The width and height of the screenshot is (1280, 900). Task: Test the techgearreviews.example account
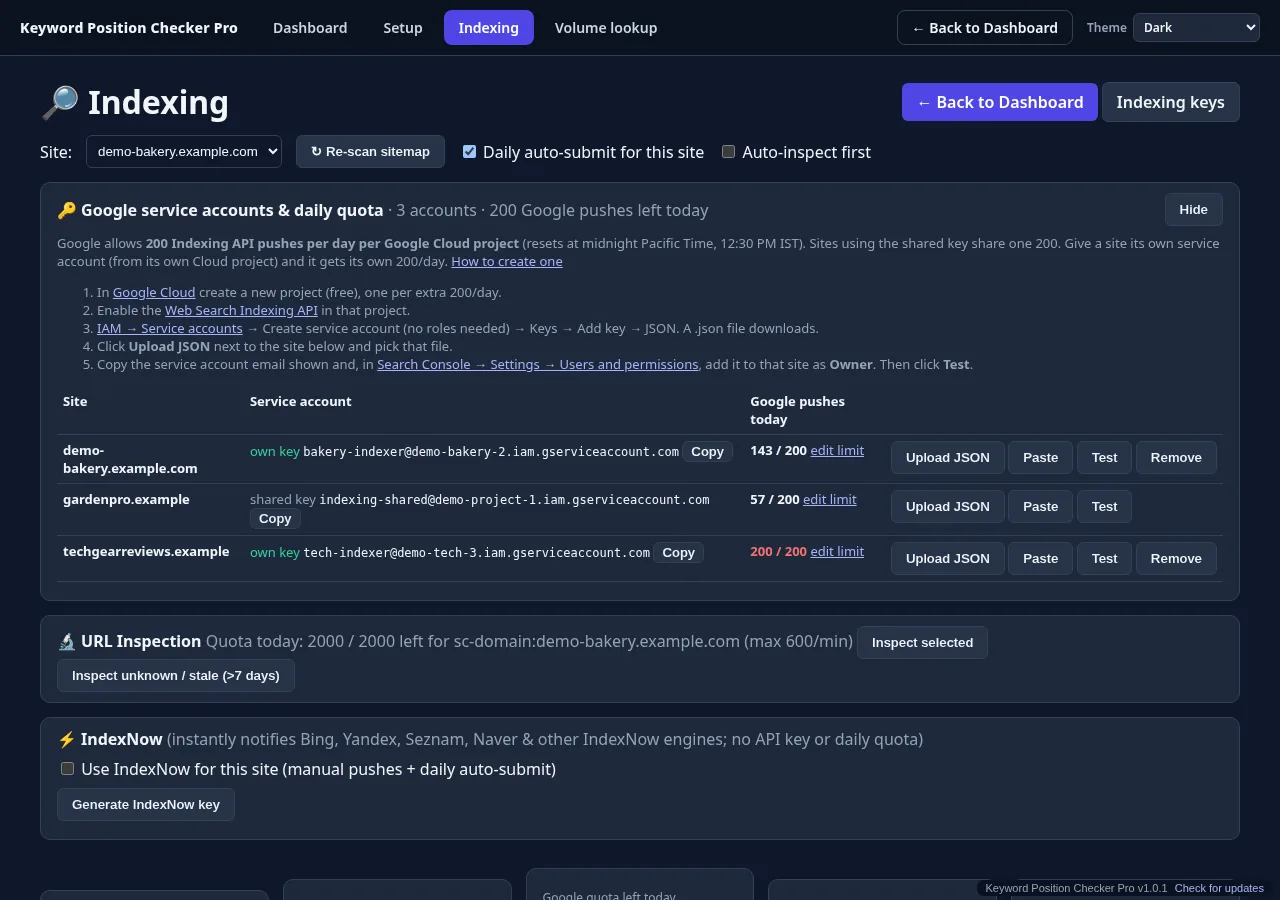click(x=1104, y=558)
